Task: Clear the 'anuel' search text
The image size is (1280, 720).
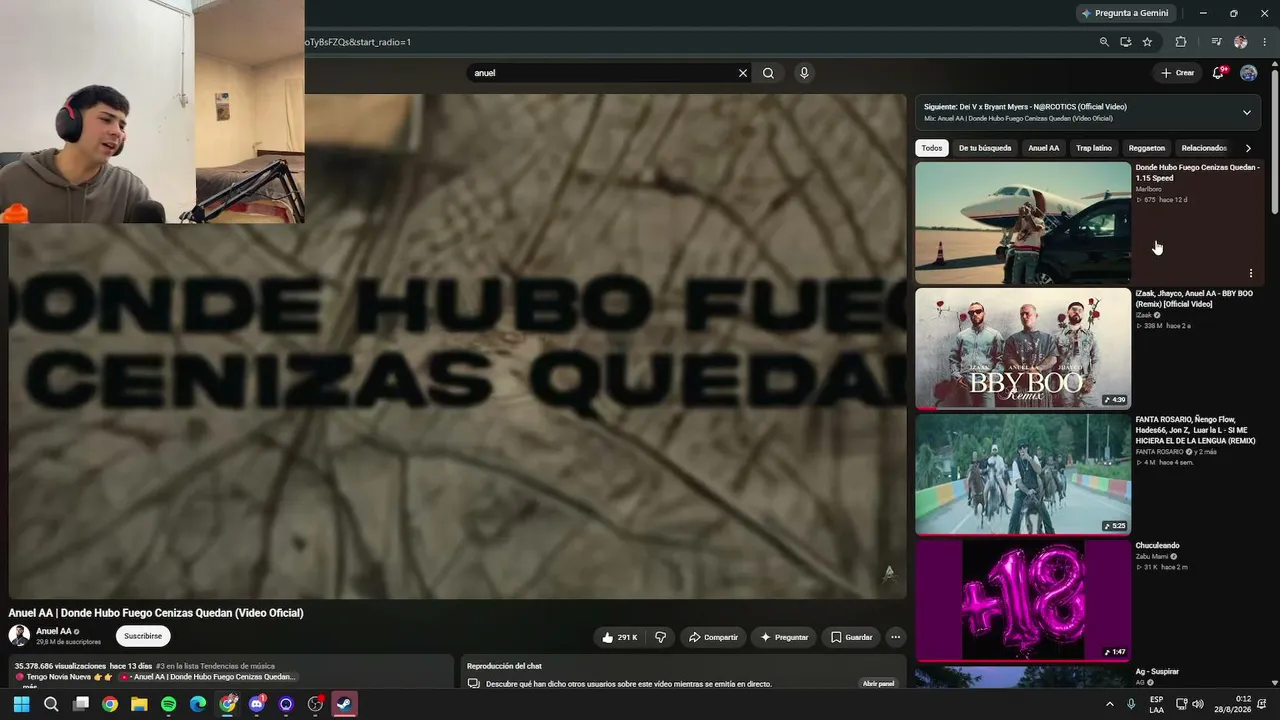Action: (743, 73)
